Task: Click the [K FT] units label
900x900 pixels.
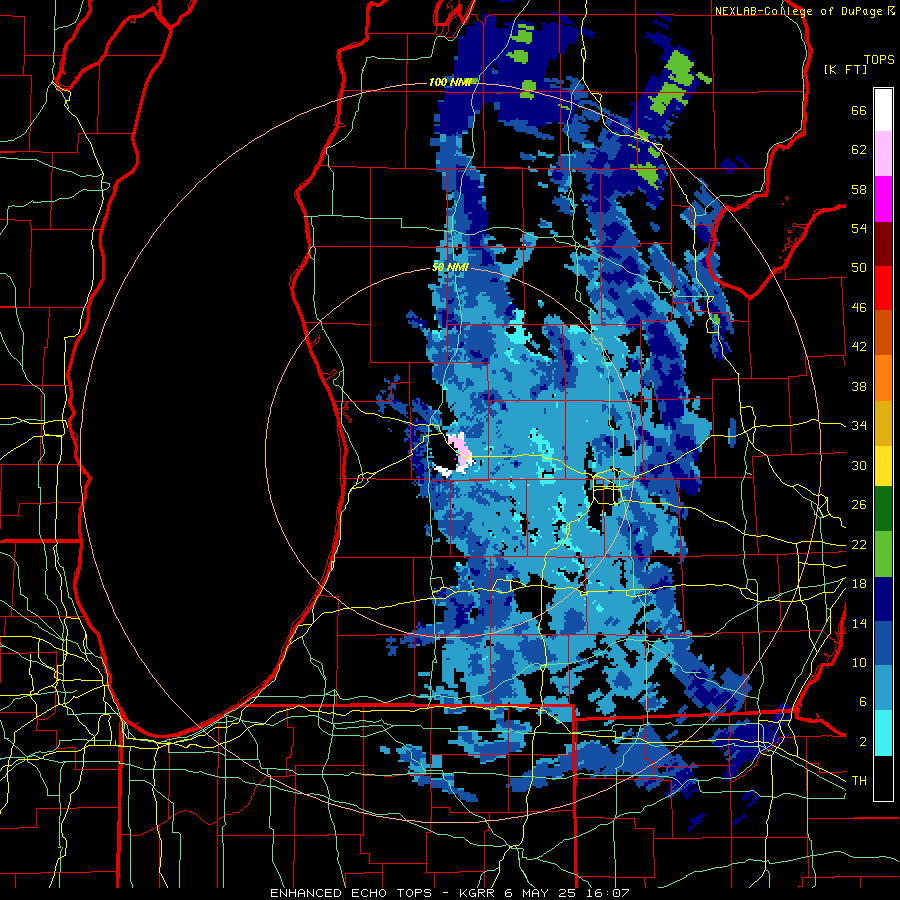Action: [x=845, y=69]
